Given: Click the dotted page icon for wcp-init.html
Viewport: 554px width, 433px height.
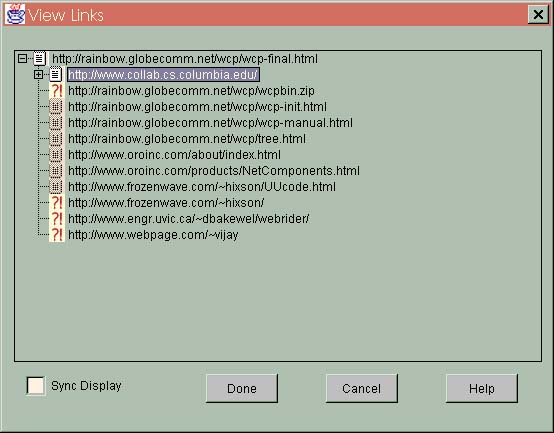Looking at the screenshot, I should [x=56, y=107].
